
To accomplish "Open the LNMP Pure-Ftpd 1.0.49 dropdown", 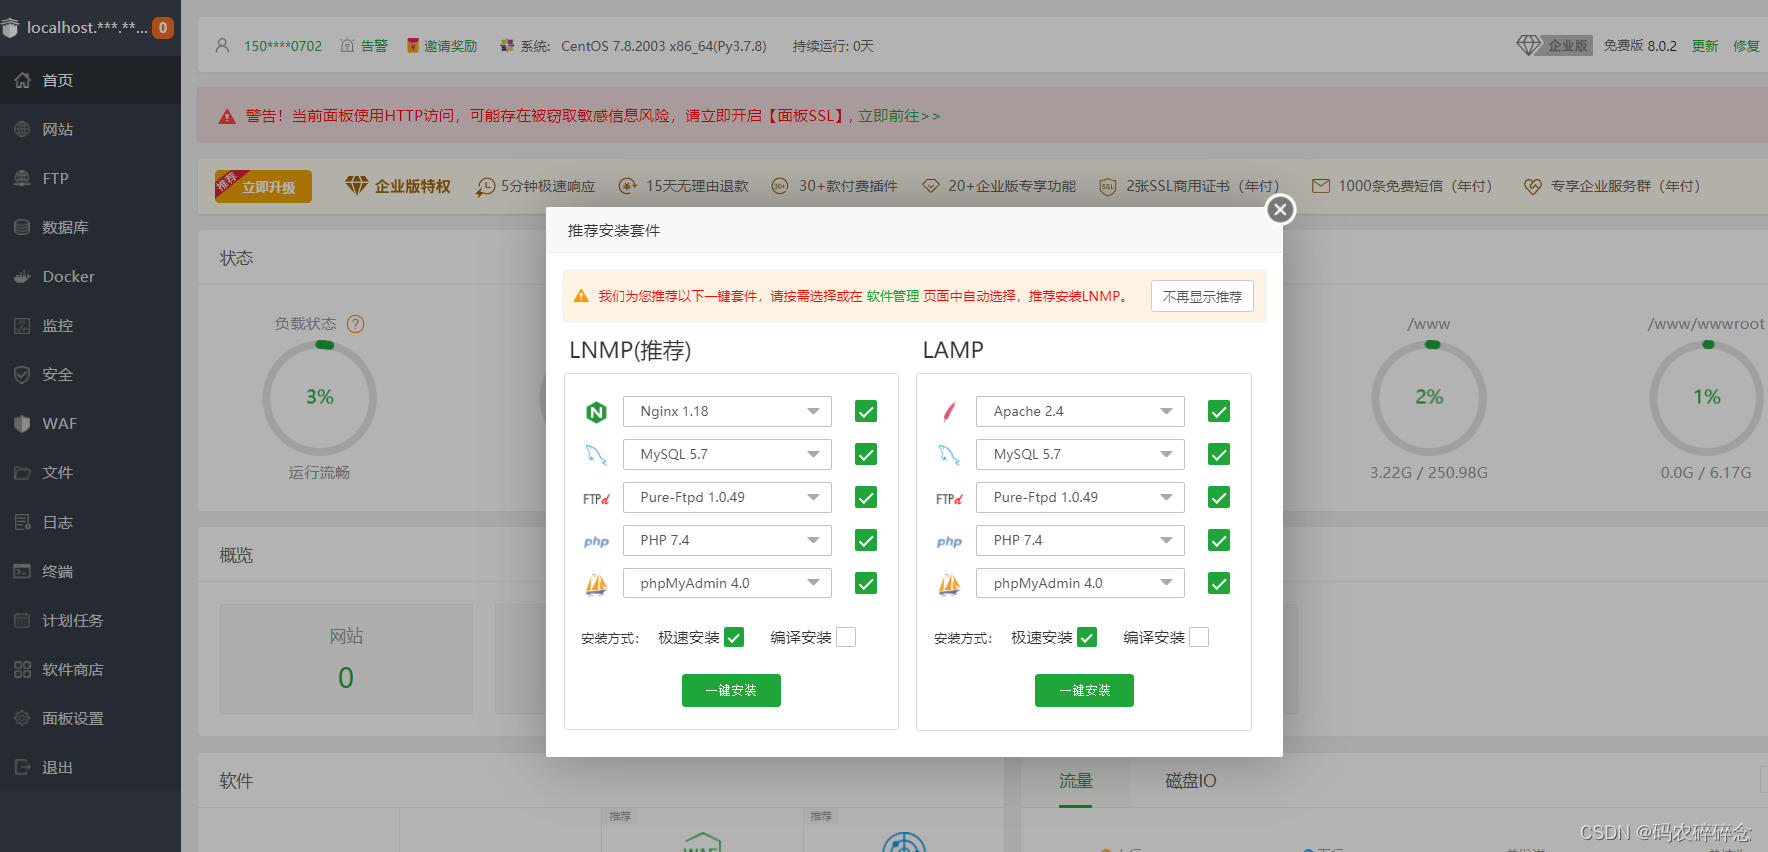I will click(727, 497).
